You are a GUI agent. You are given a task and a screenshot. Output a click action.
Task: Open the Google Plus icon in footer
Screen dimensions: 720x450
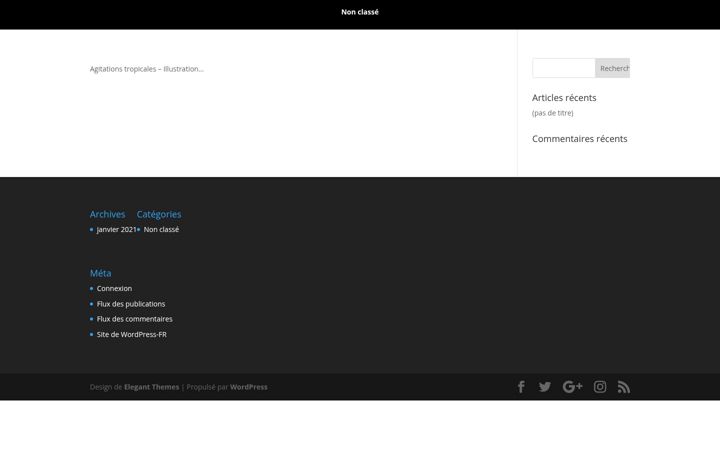(573, 387)
